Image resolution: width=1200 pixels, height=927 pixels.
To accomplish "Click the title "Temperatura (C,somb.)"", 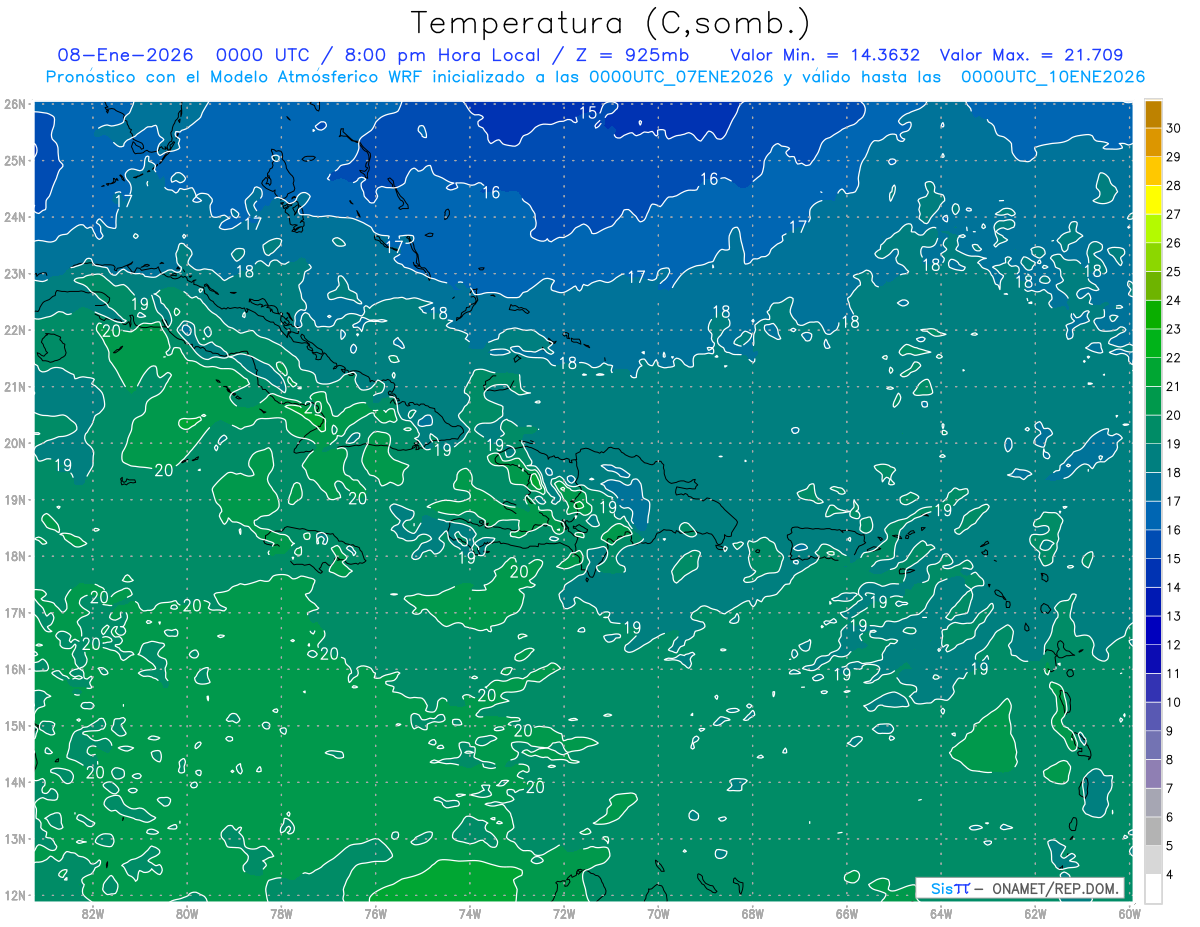I will click(610, 23).
